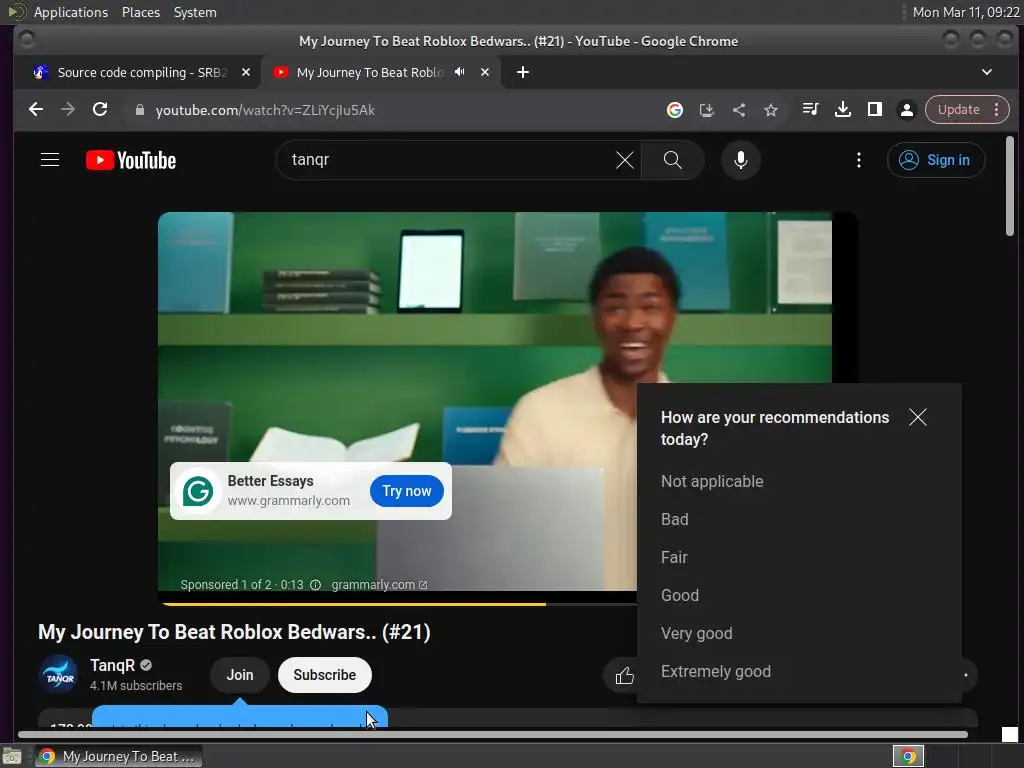The height and width of the screenshot is (768, 1024).
Task: Open the YouTube hamburger guide menu
Action: [50, 160]
